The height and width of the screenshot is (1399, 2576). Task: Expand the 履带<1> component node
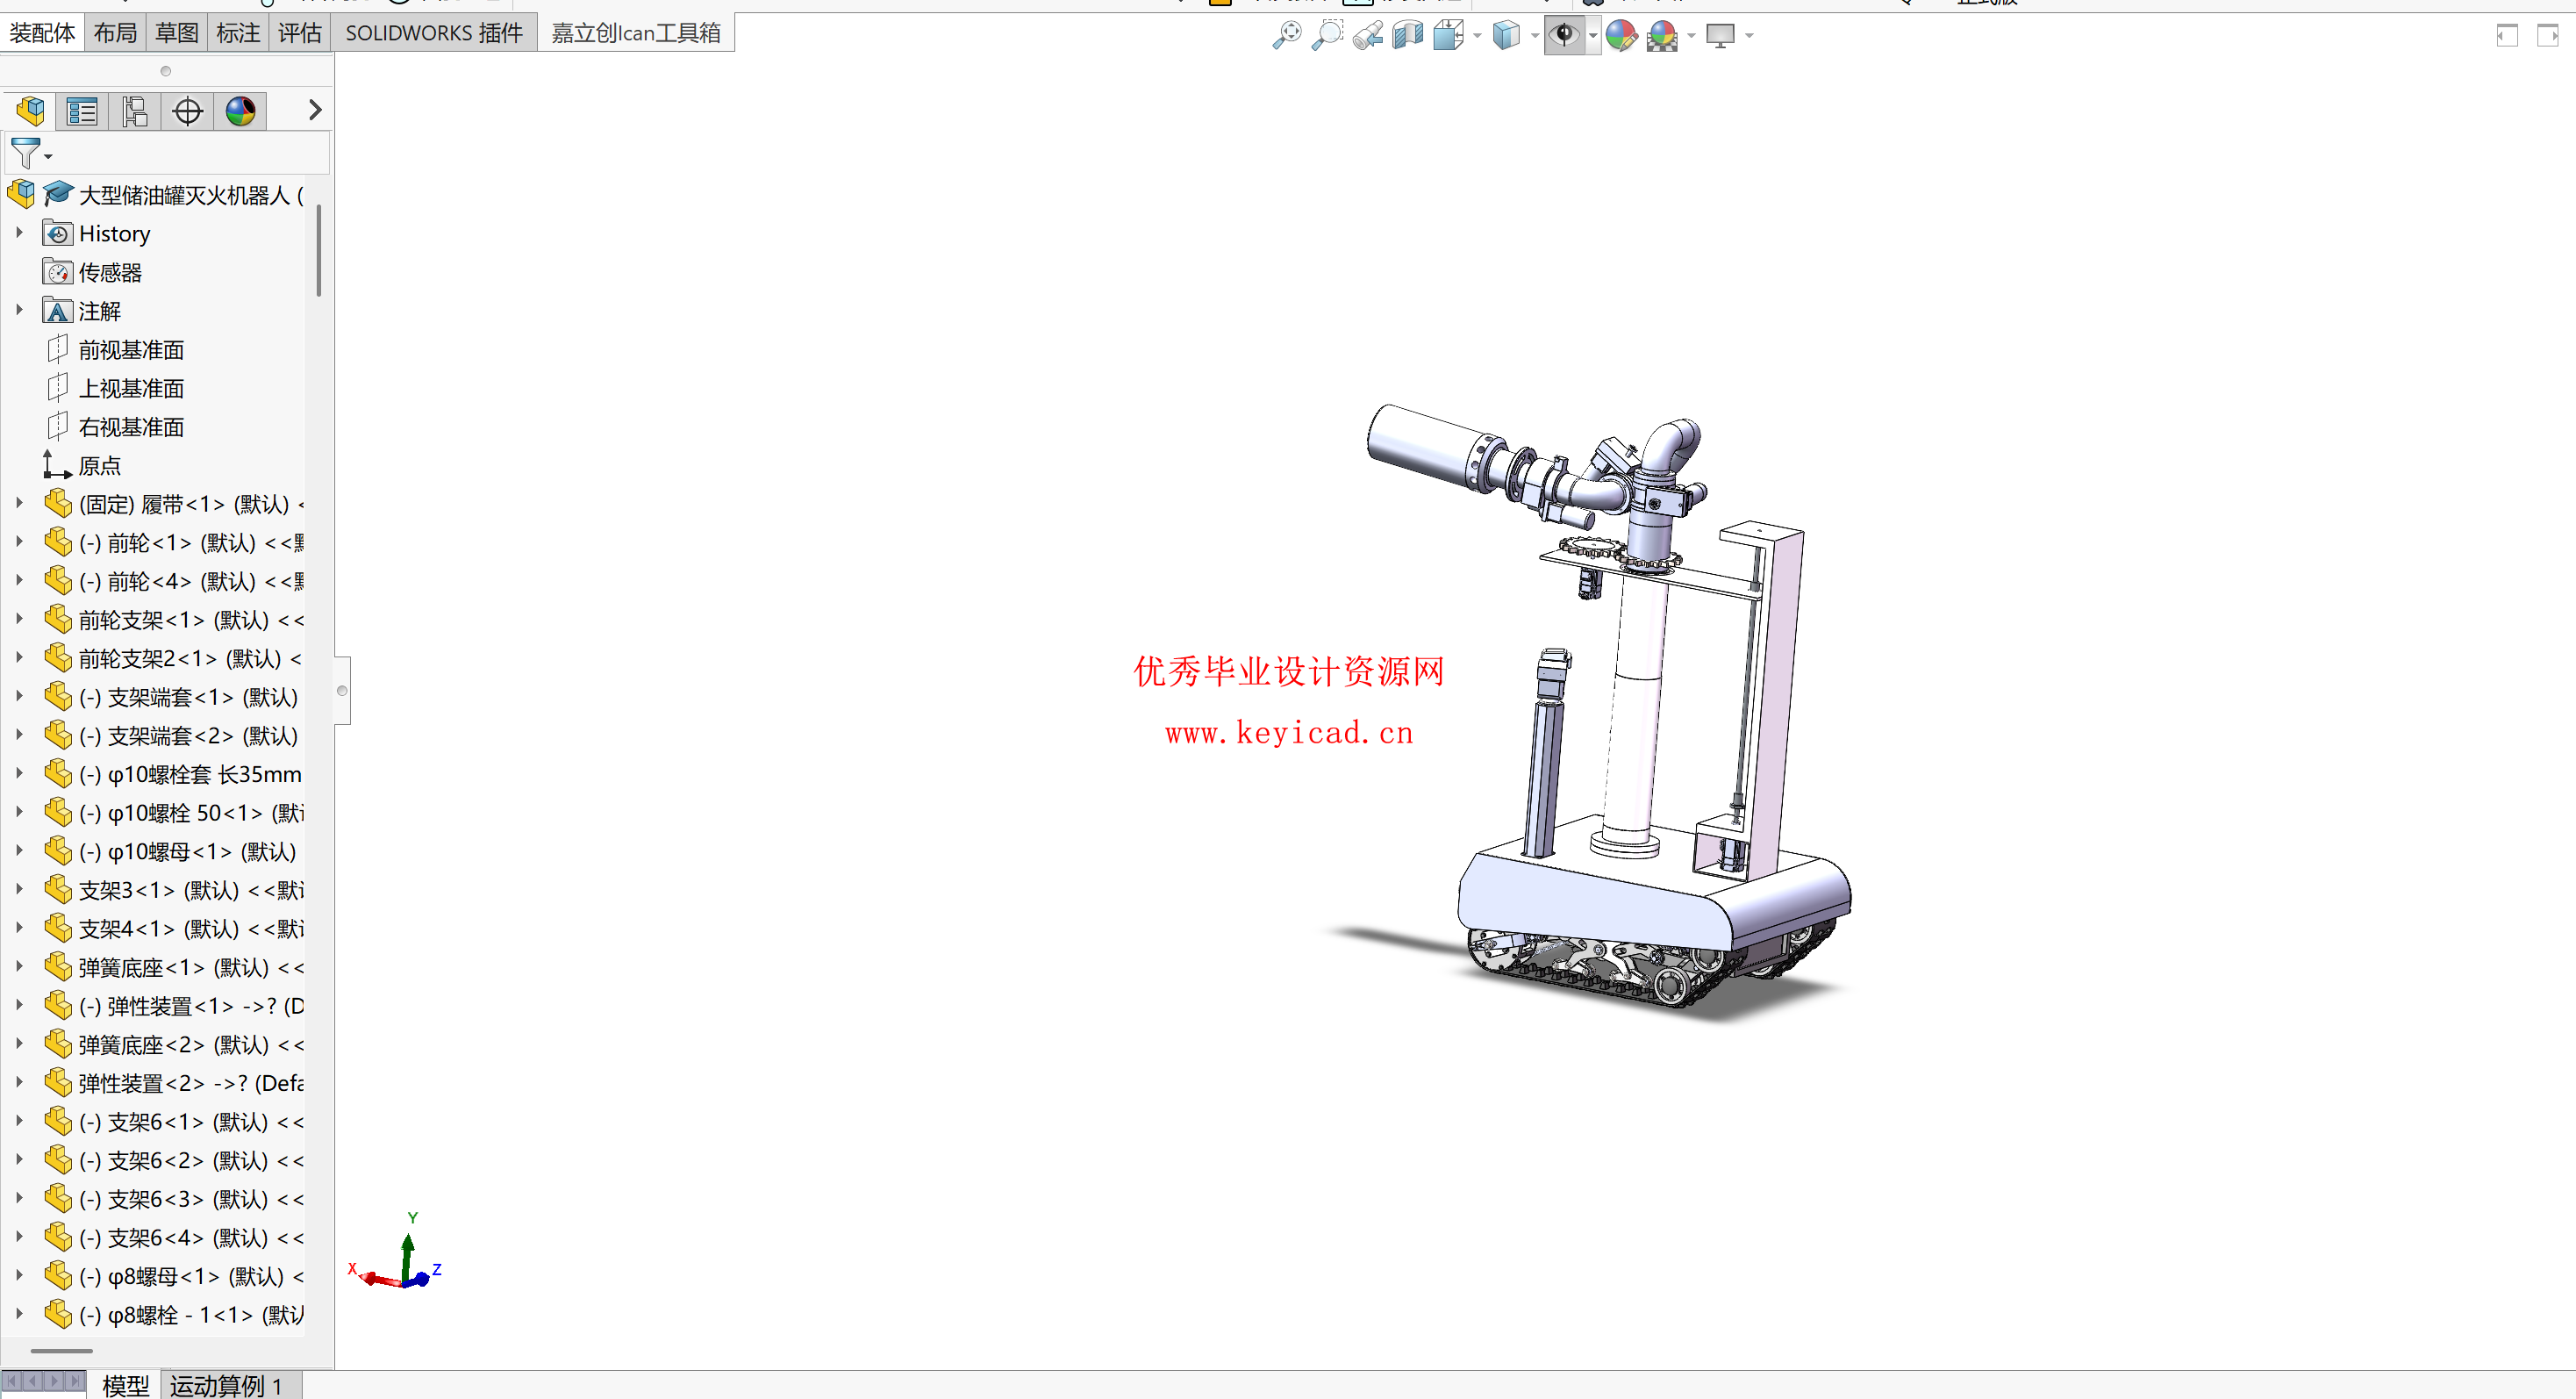[19, 503]
